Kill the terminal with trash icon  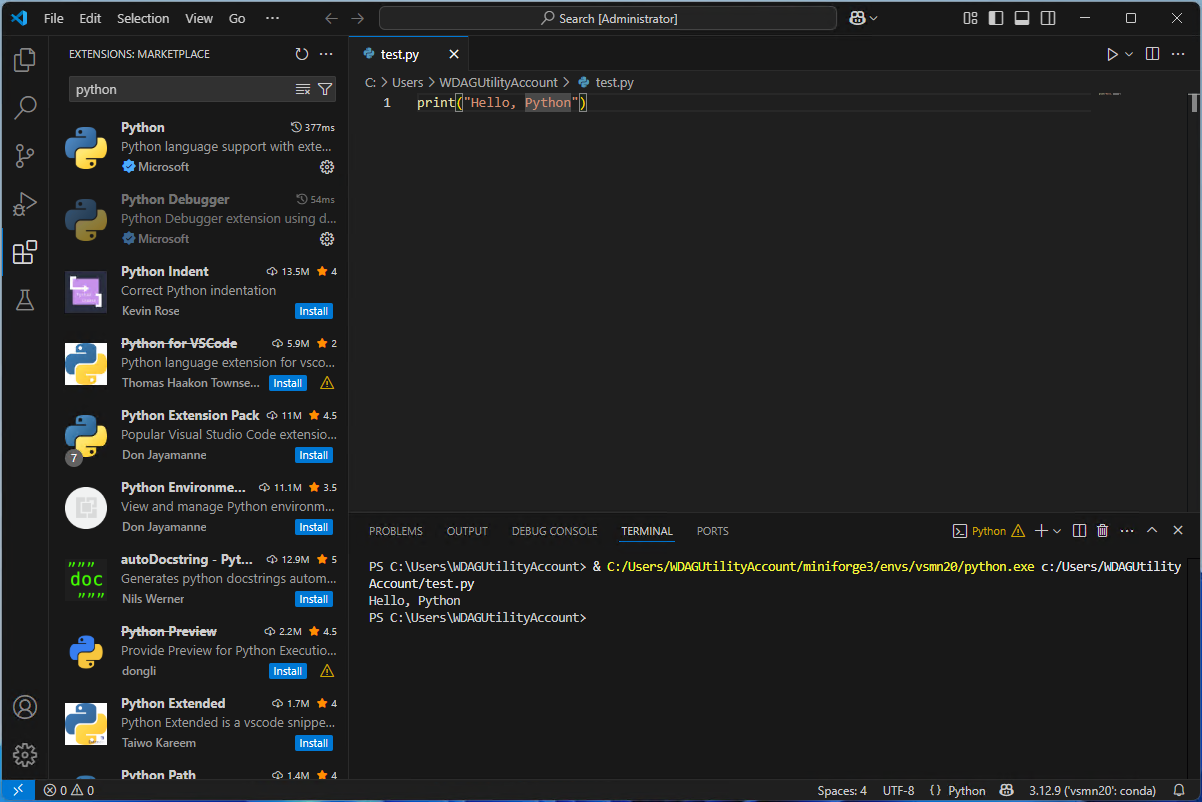1103,531
